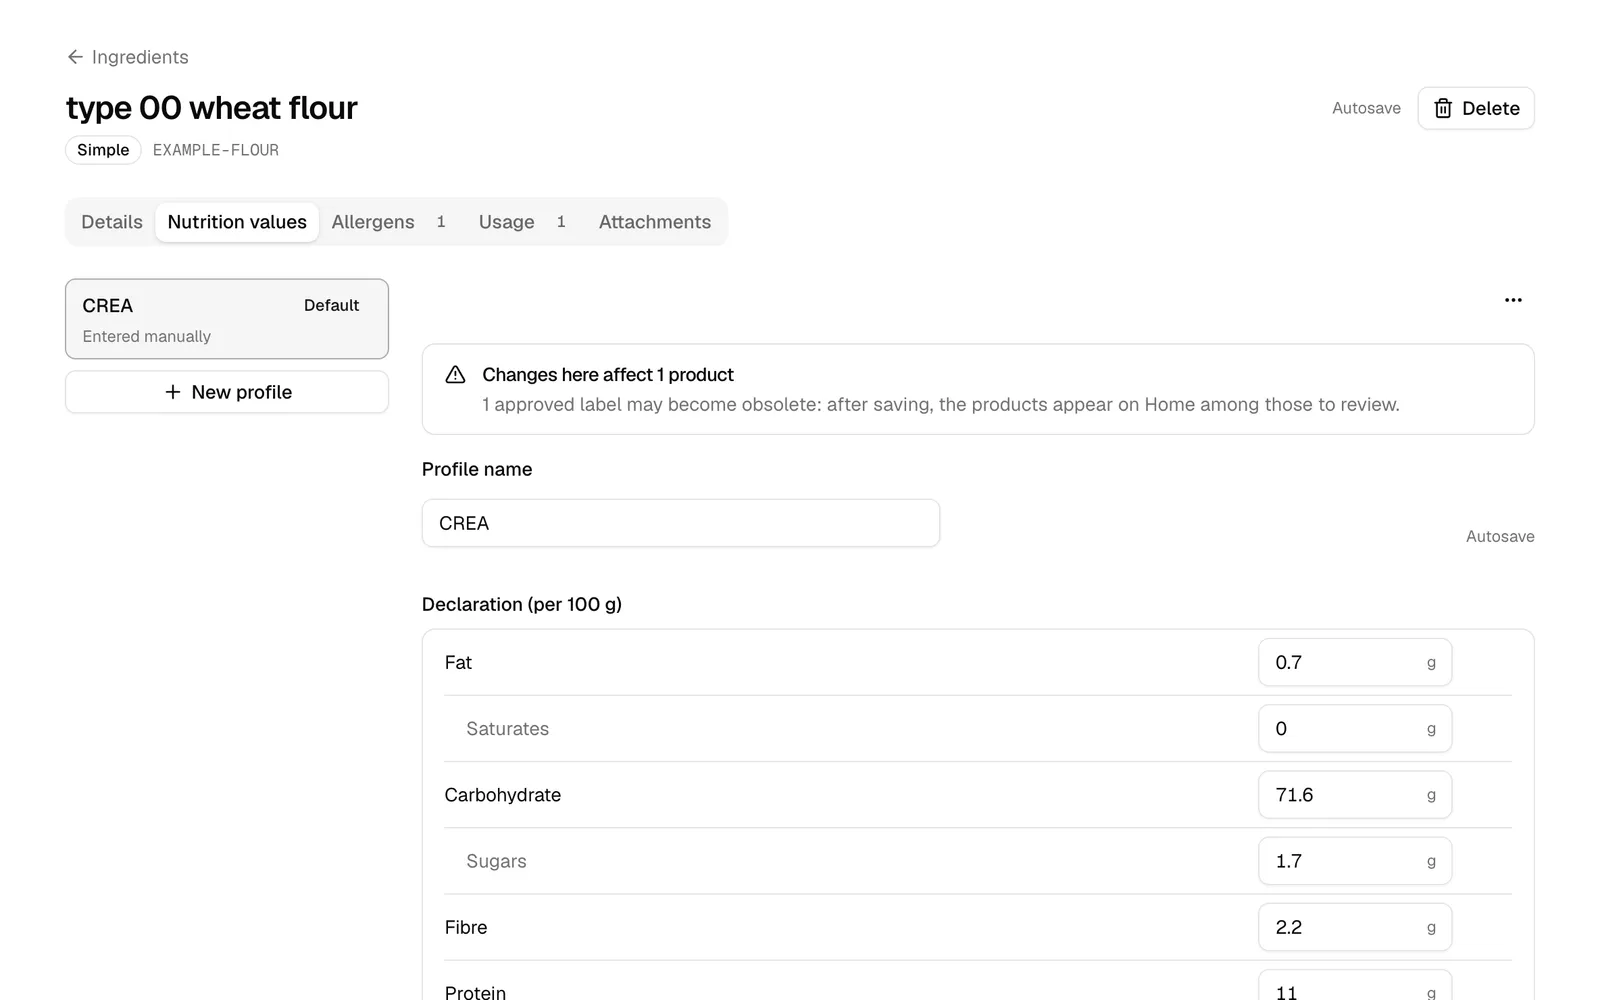Click the plus icon on New profile
The height and width of the screenshot is (1000, 1600).
173,392
